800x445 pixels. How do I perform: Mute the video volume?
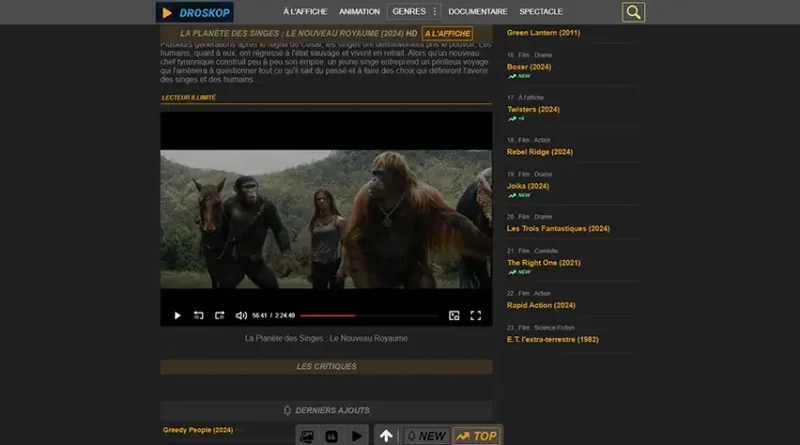pyautogui.click(x=241, y=315)
